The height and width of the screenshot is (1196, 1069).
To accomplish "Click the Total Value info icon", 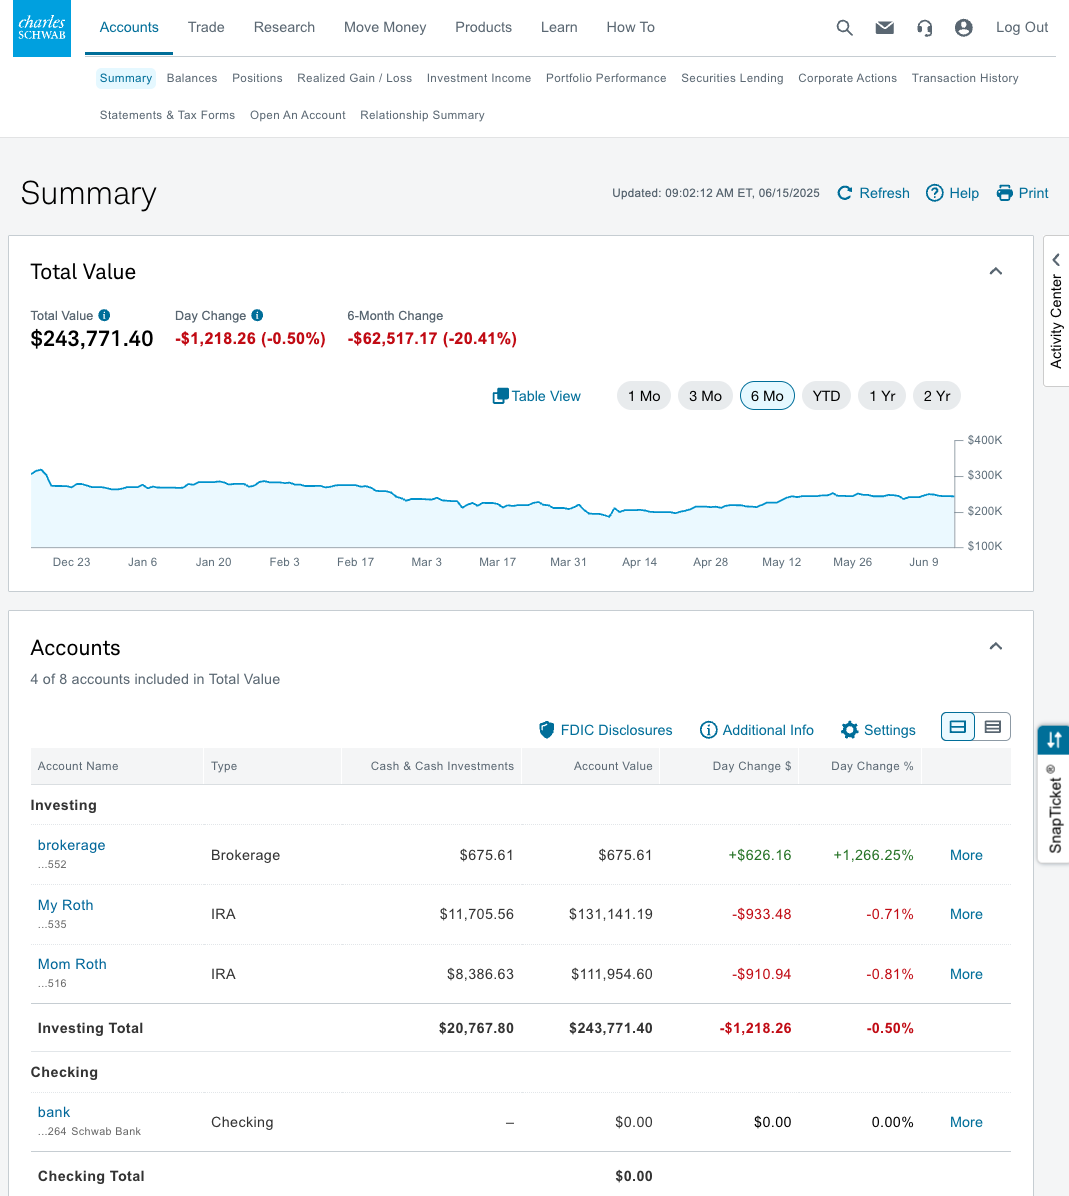I will tap(105, 315).
